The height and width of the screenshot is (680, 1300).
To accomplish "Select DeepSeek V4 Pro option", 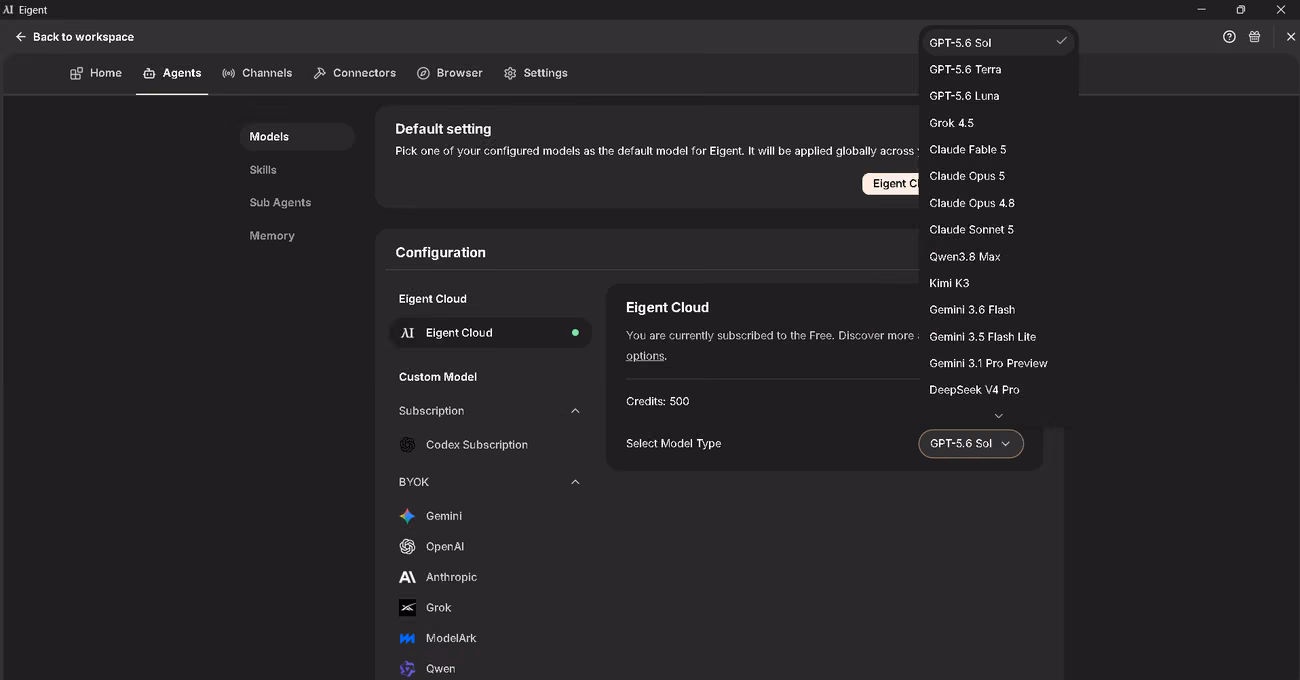I will click(998, 390).
